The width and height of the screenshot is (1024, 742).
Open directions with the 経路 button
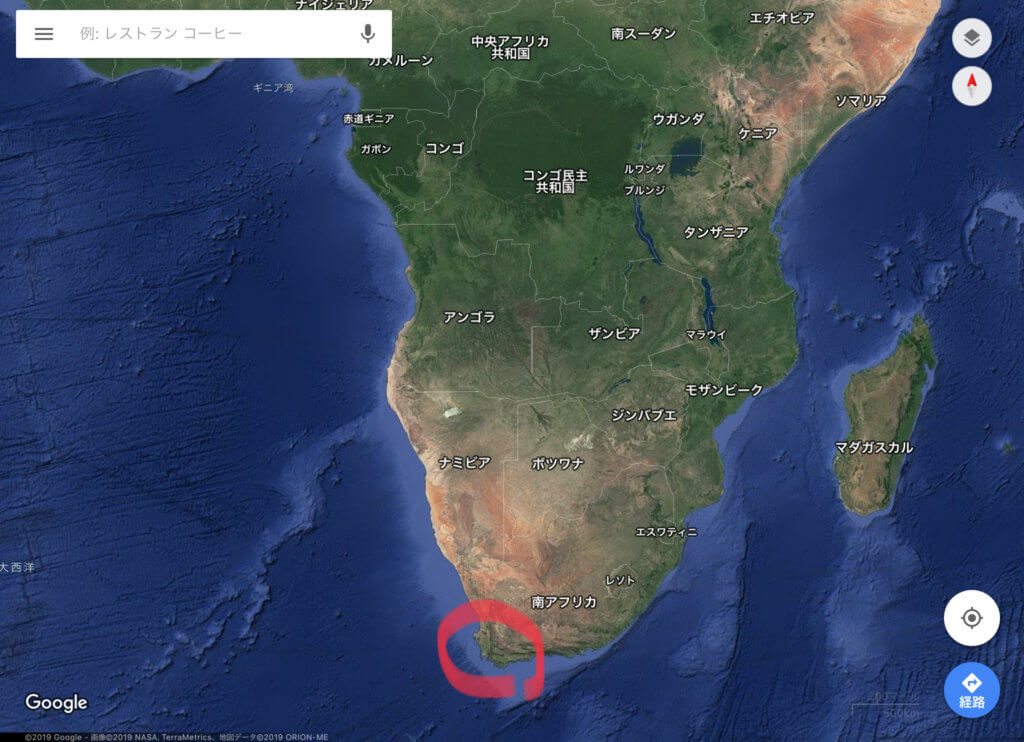[x=972, y=690]
